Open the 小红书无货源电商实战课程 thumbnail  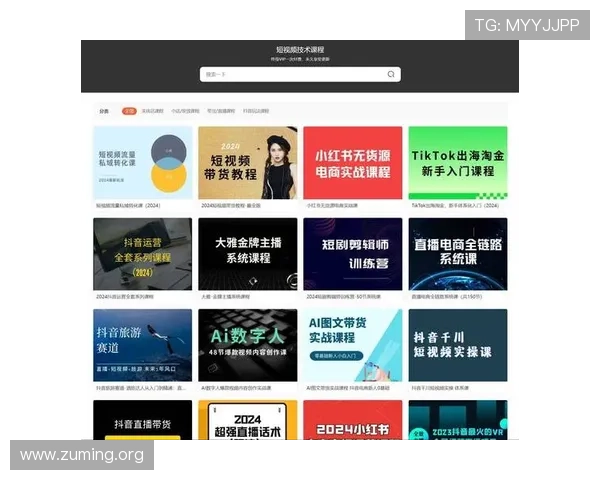click(353, 163)
